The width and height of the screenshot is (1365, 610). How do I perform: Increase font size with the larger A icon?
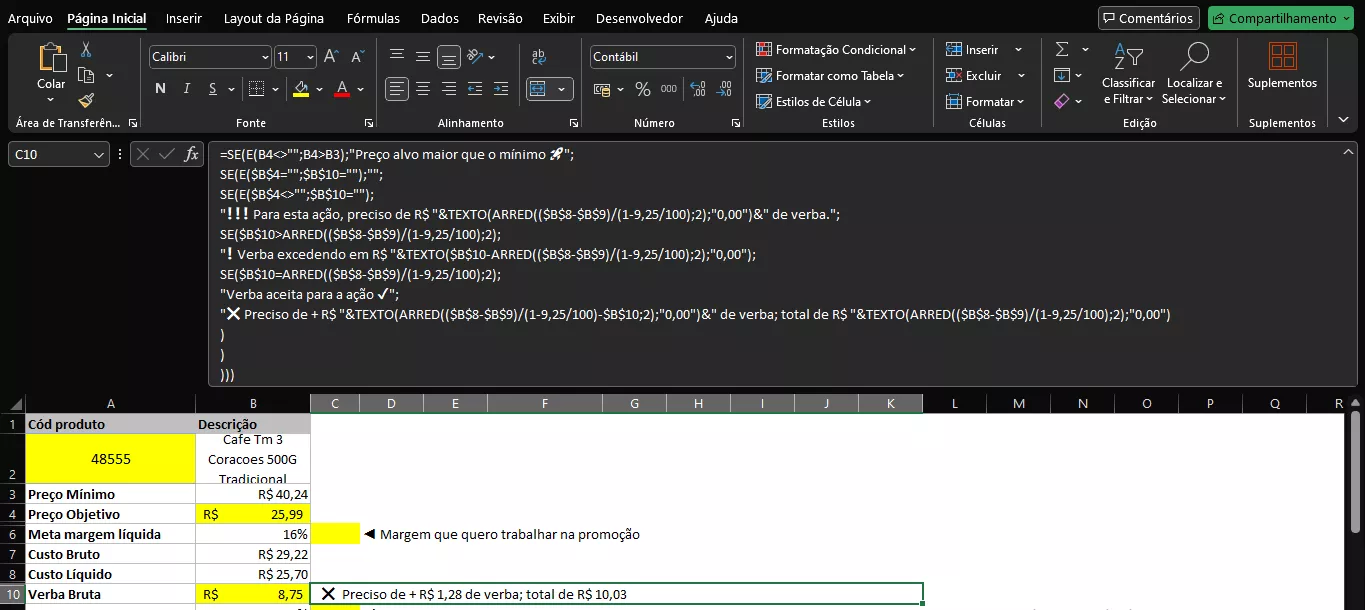tap(331, 57)
